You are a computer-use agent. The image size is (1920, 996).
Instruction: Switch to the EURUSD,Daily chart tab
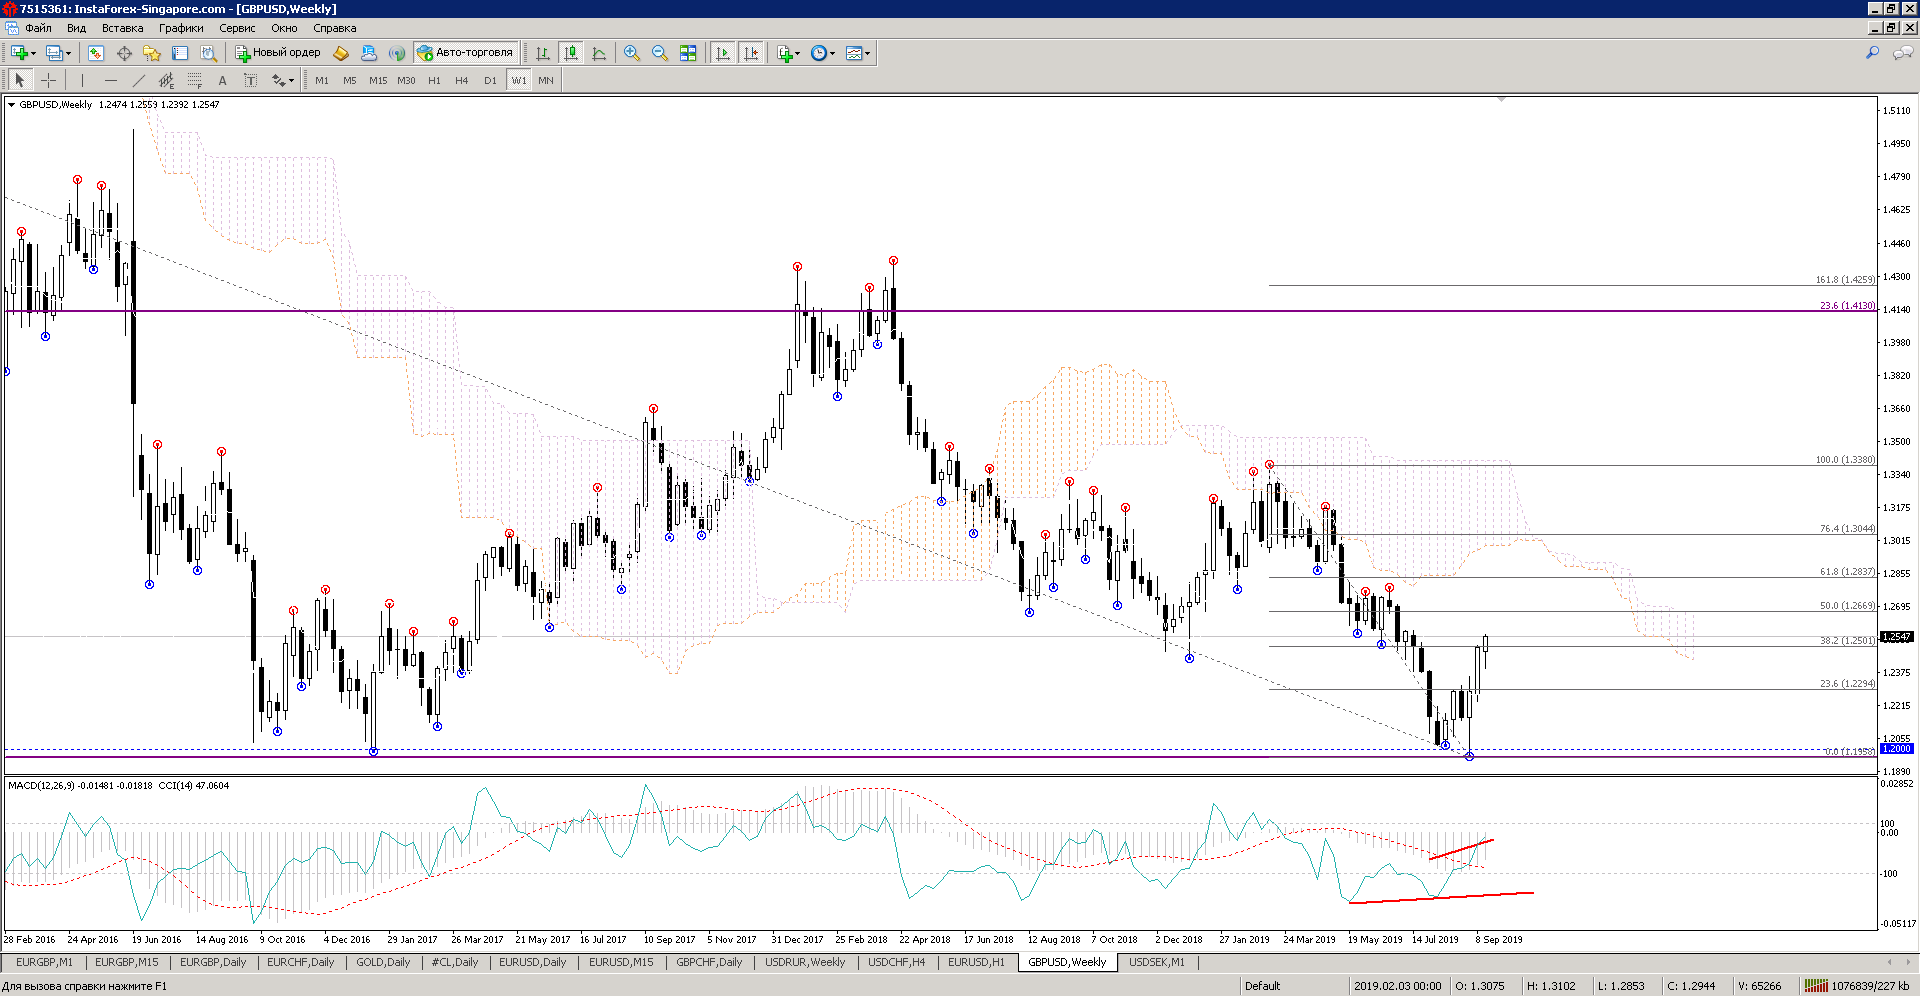(x=532, y=962)
